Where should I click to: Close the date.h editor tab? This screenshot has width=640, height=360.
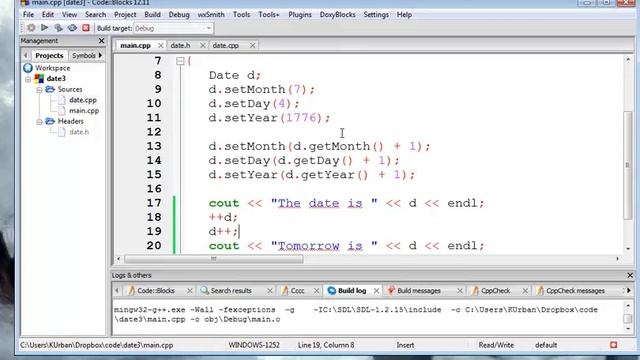pos(202,46)
